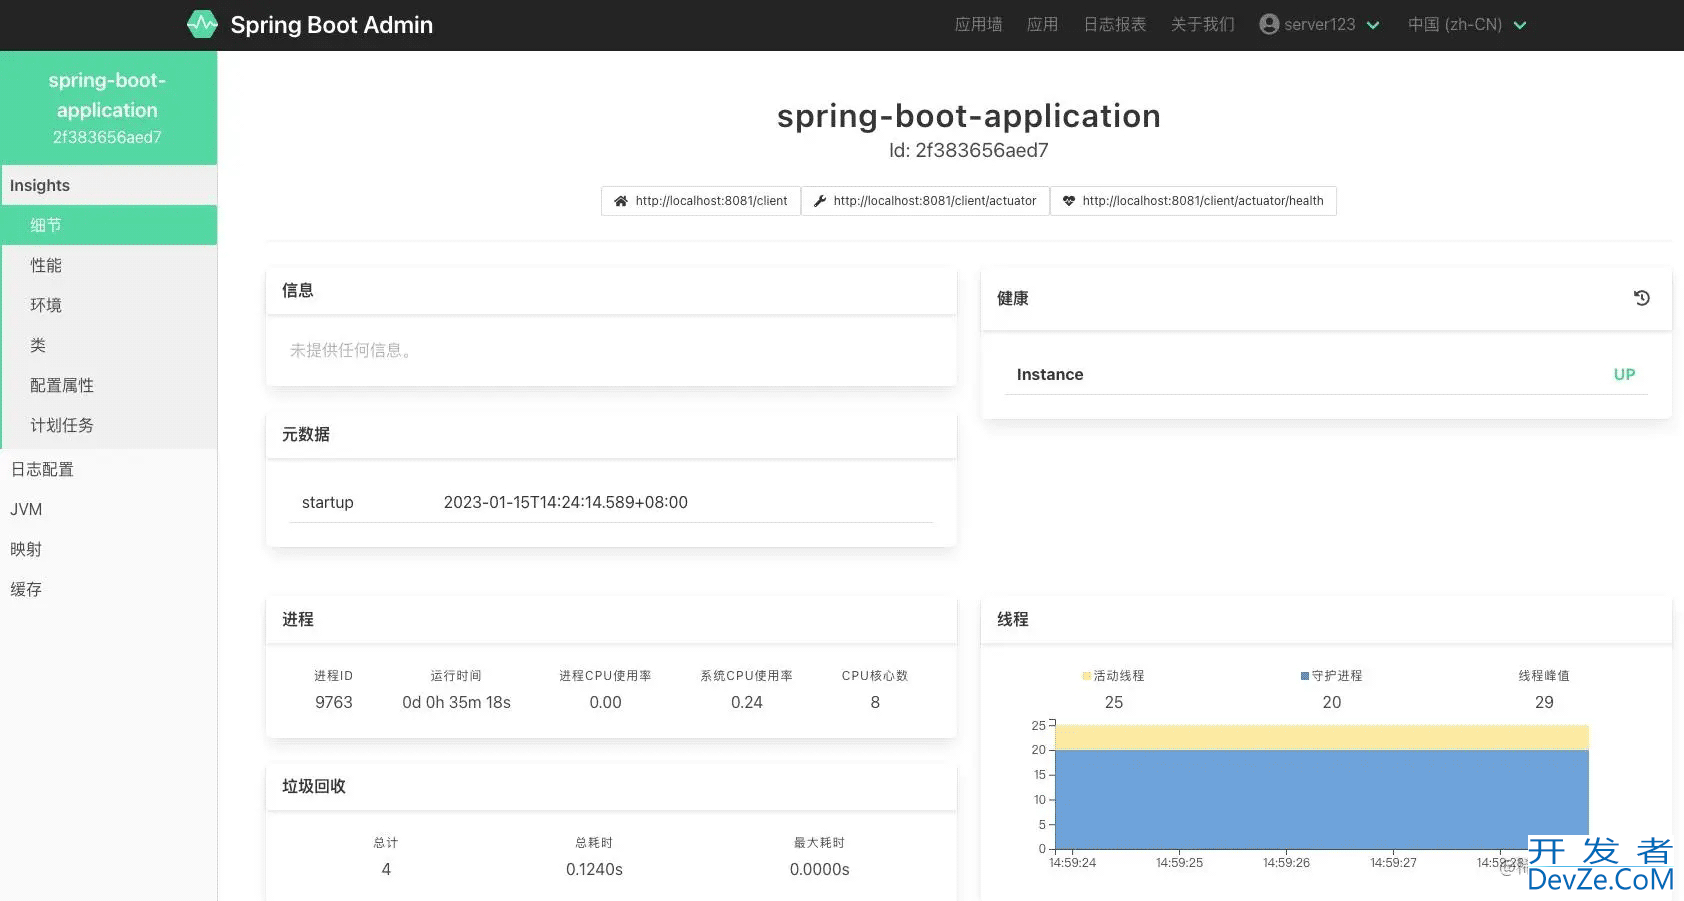Click the 总耗时 value 0.1240s
The height and width of the screenshot is (901, 1684).
(594, 869)
